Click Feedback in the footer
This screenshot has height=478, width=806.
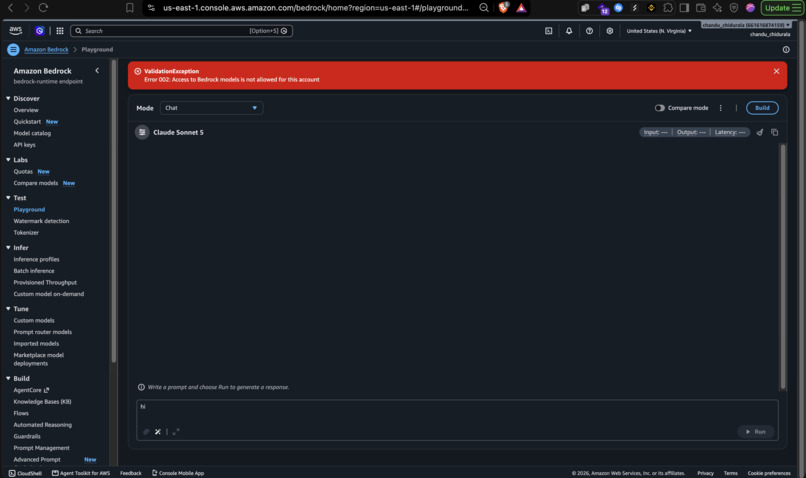[131, 473]
